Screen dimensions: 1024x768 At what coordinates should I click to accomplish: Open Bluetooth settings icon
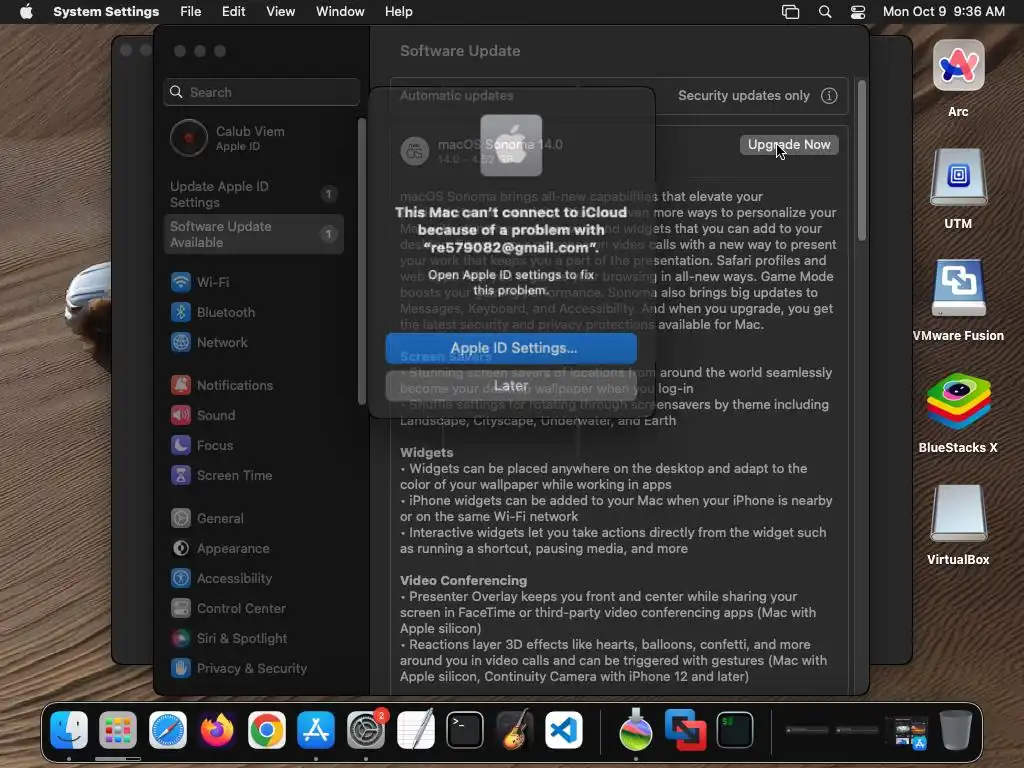coord(181,312)
